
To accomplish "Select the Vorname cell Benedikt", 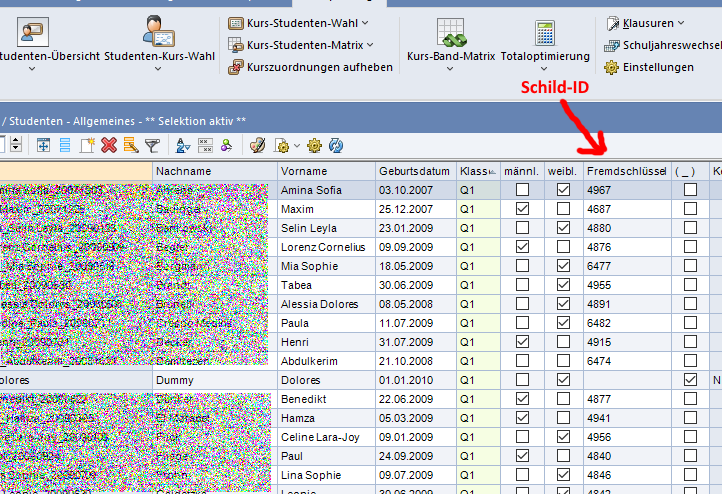I will pos(326,399).
